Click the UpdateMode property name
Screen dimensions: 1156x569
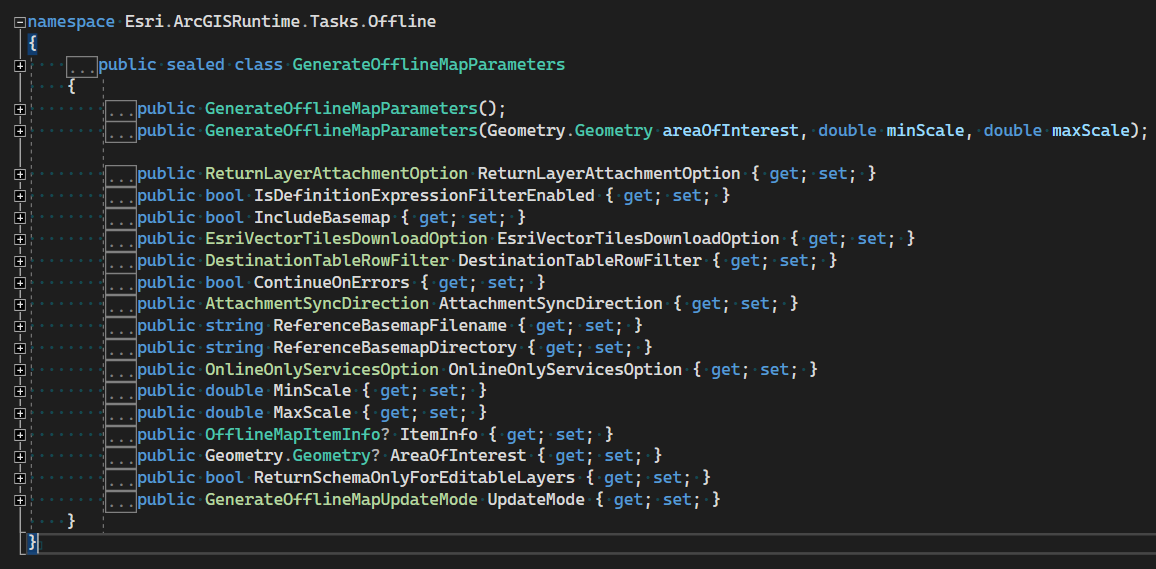[x=536, y=500]
